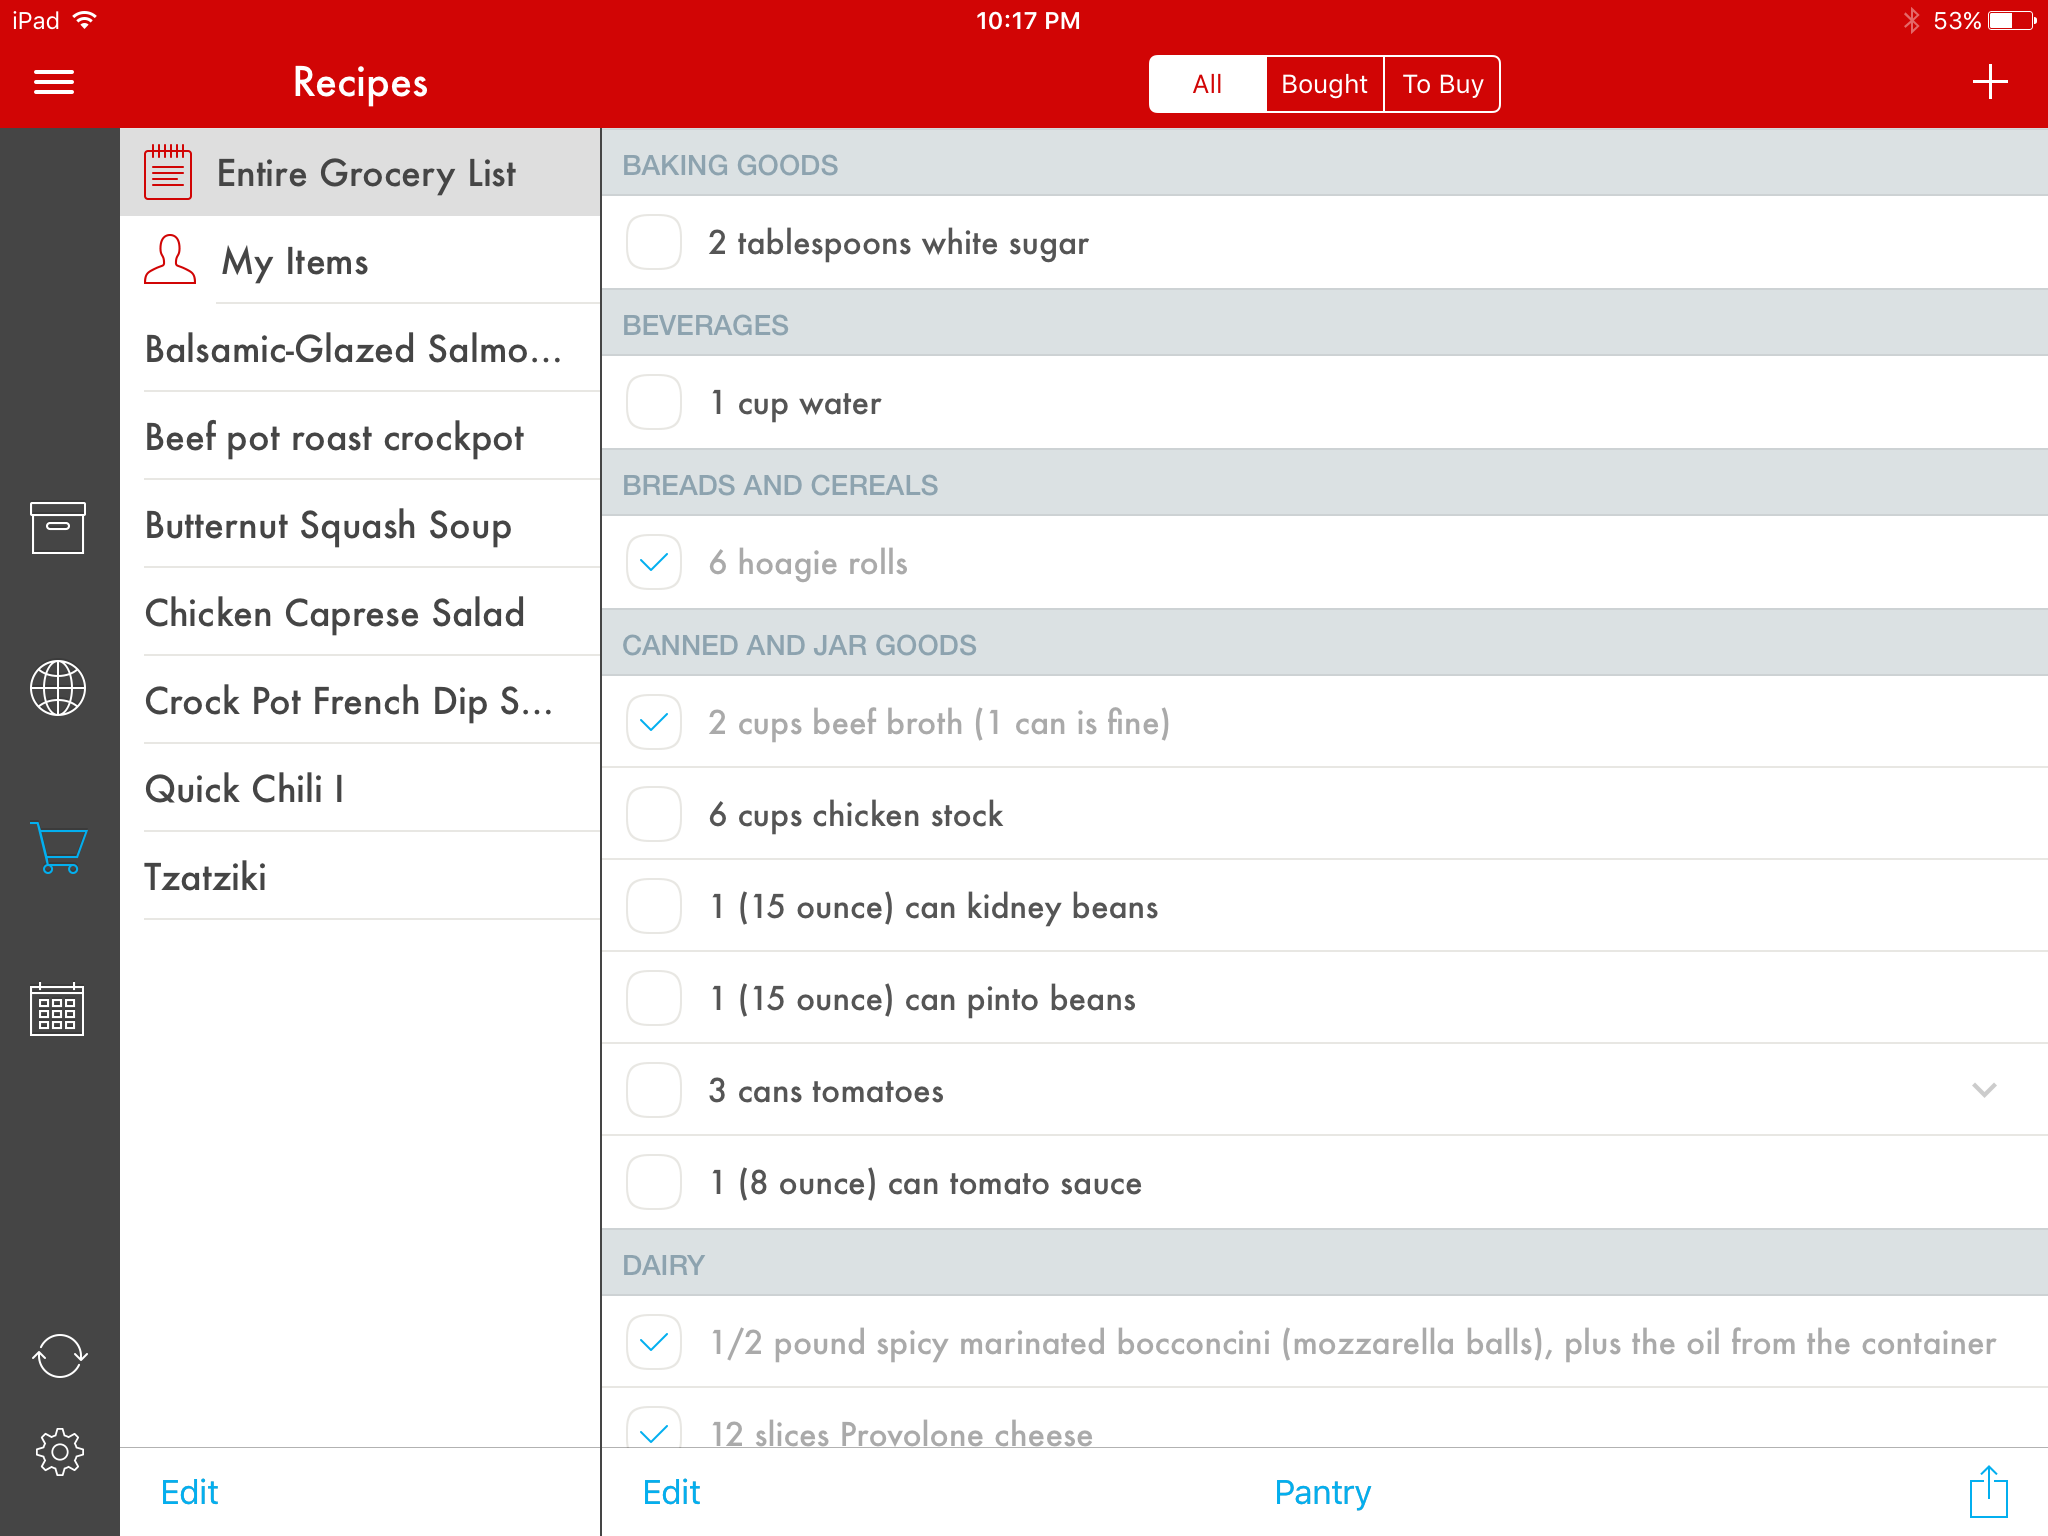The height and width of the screenshot is (1536, 2048).
Task: Open My Items list
Action: [x=295, y=261]
